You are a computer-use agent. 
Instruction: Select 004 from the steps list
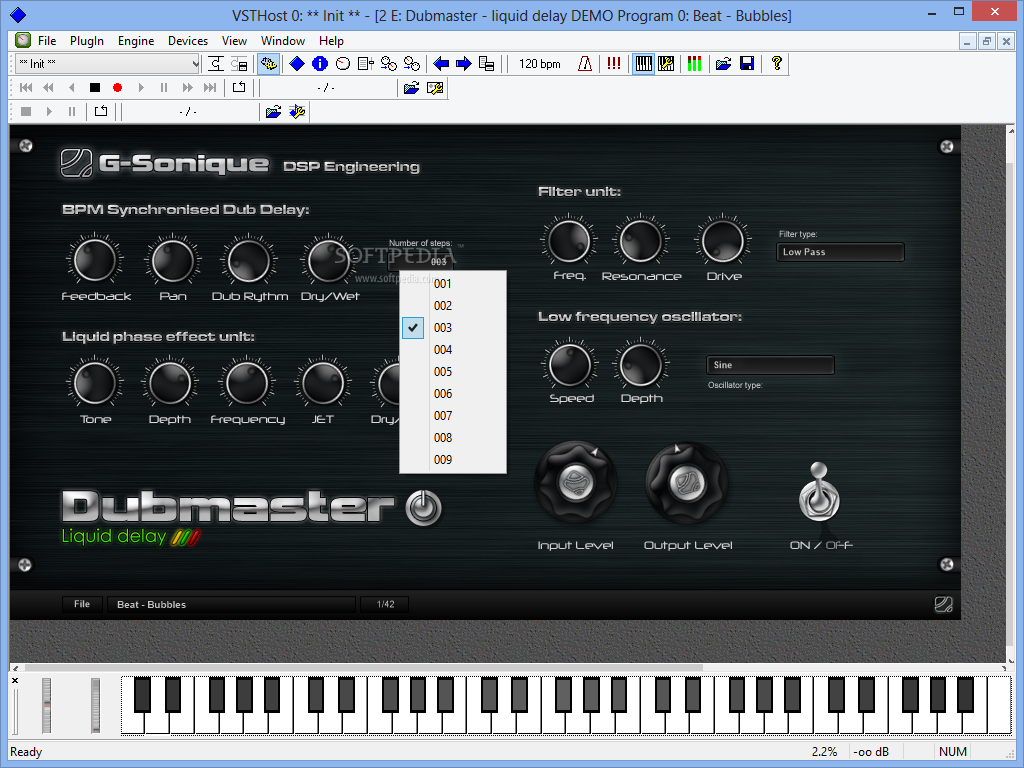tap(453, 349)
